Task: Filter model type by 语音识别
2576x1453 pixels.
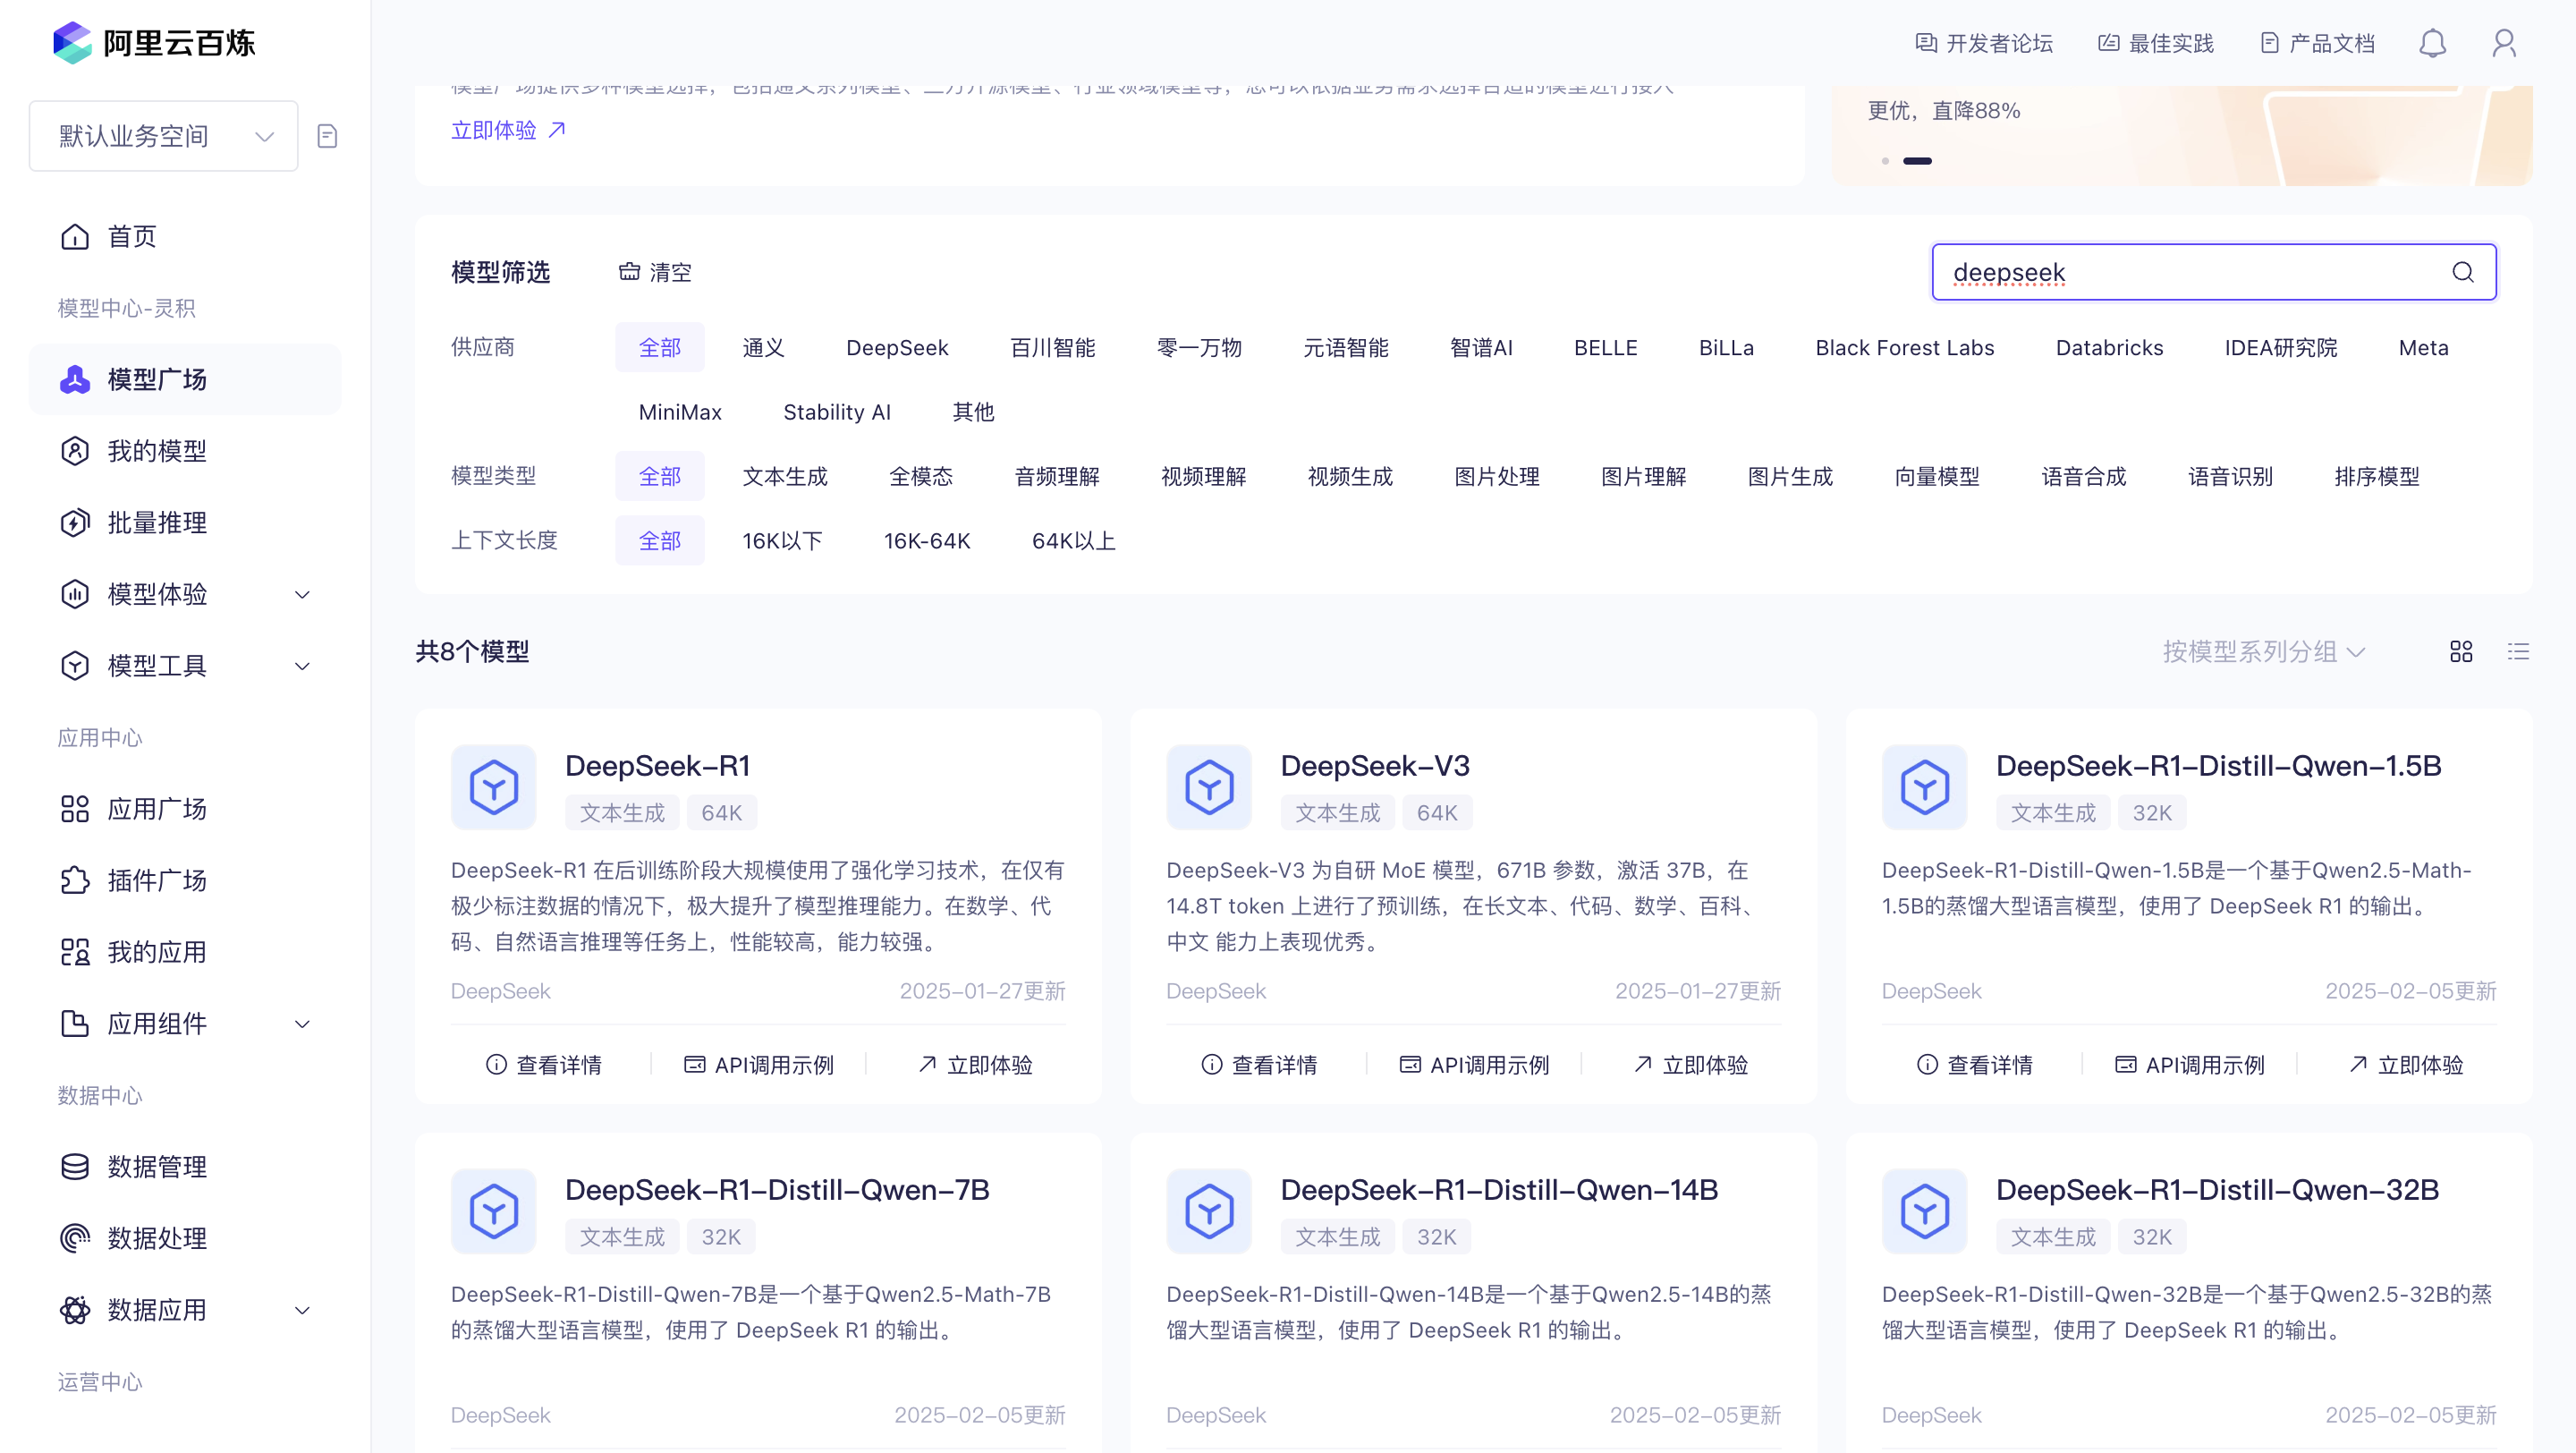Action: (x=2230, y=476)
